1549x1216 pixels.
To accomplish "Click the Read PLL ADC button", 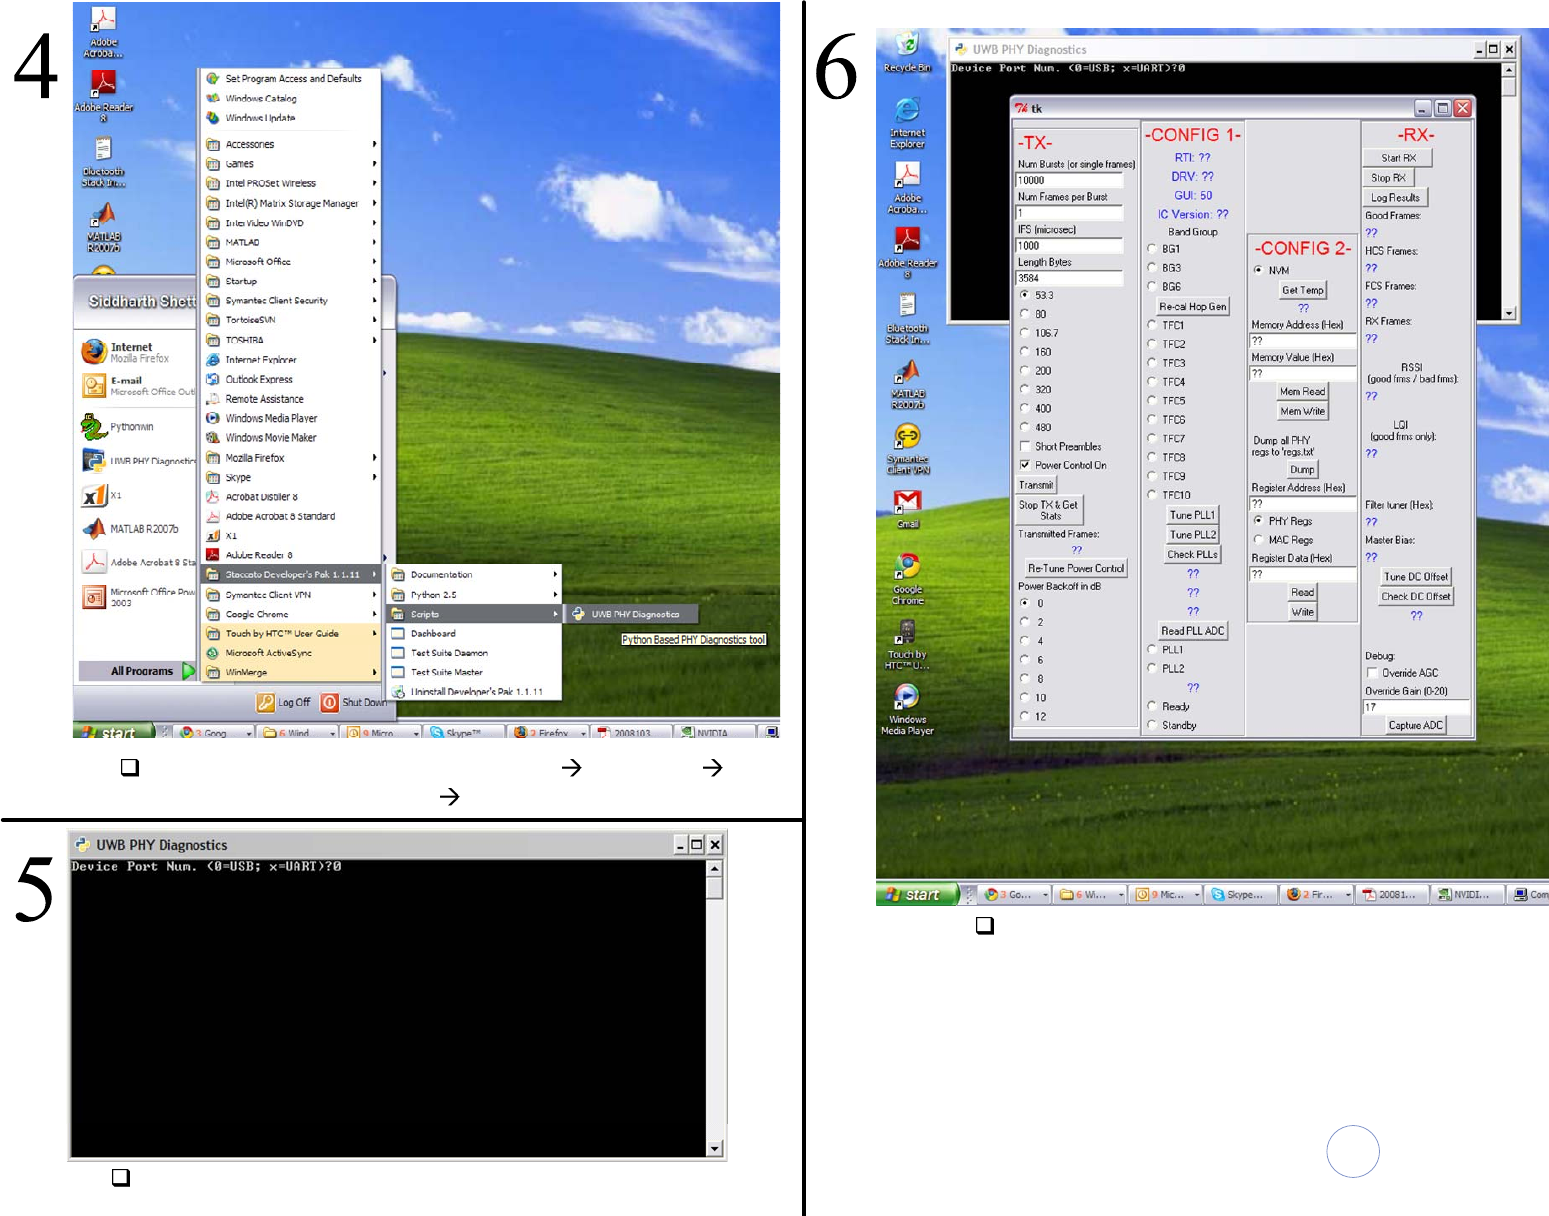I will coord(1192,631).
